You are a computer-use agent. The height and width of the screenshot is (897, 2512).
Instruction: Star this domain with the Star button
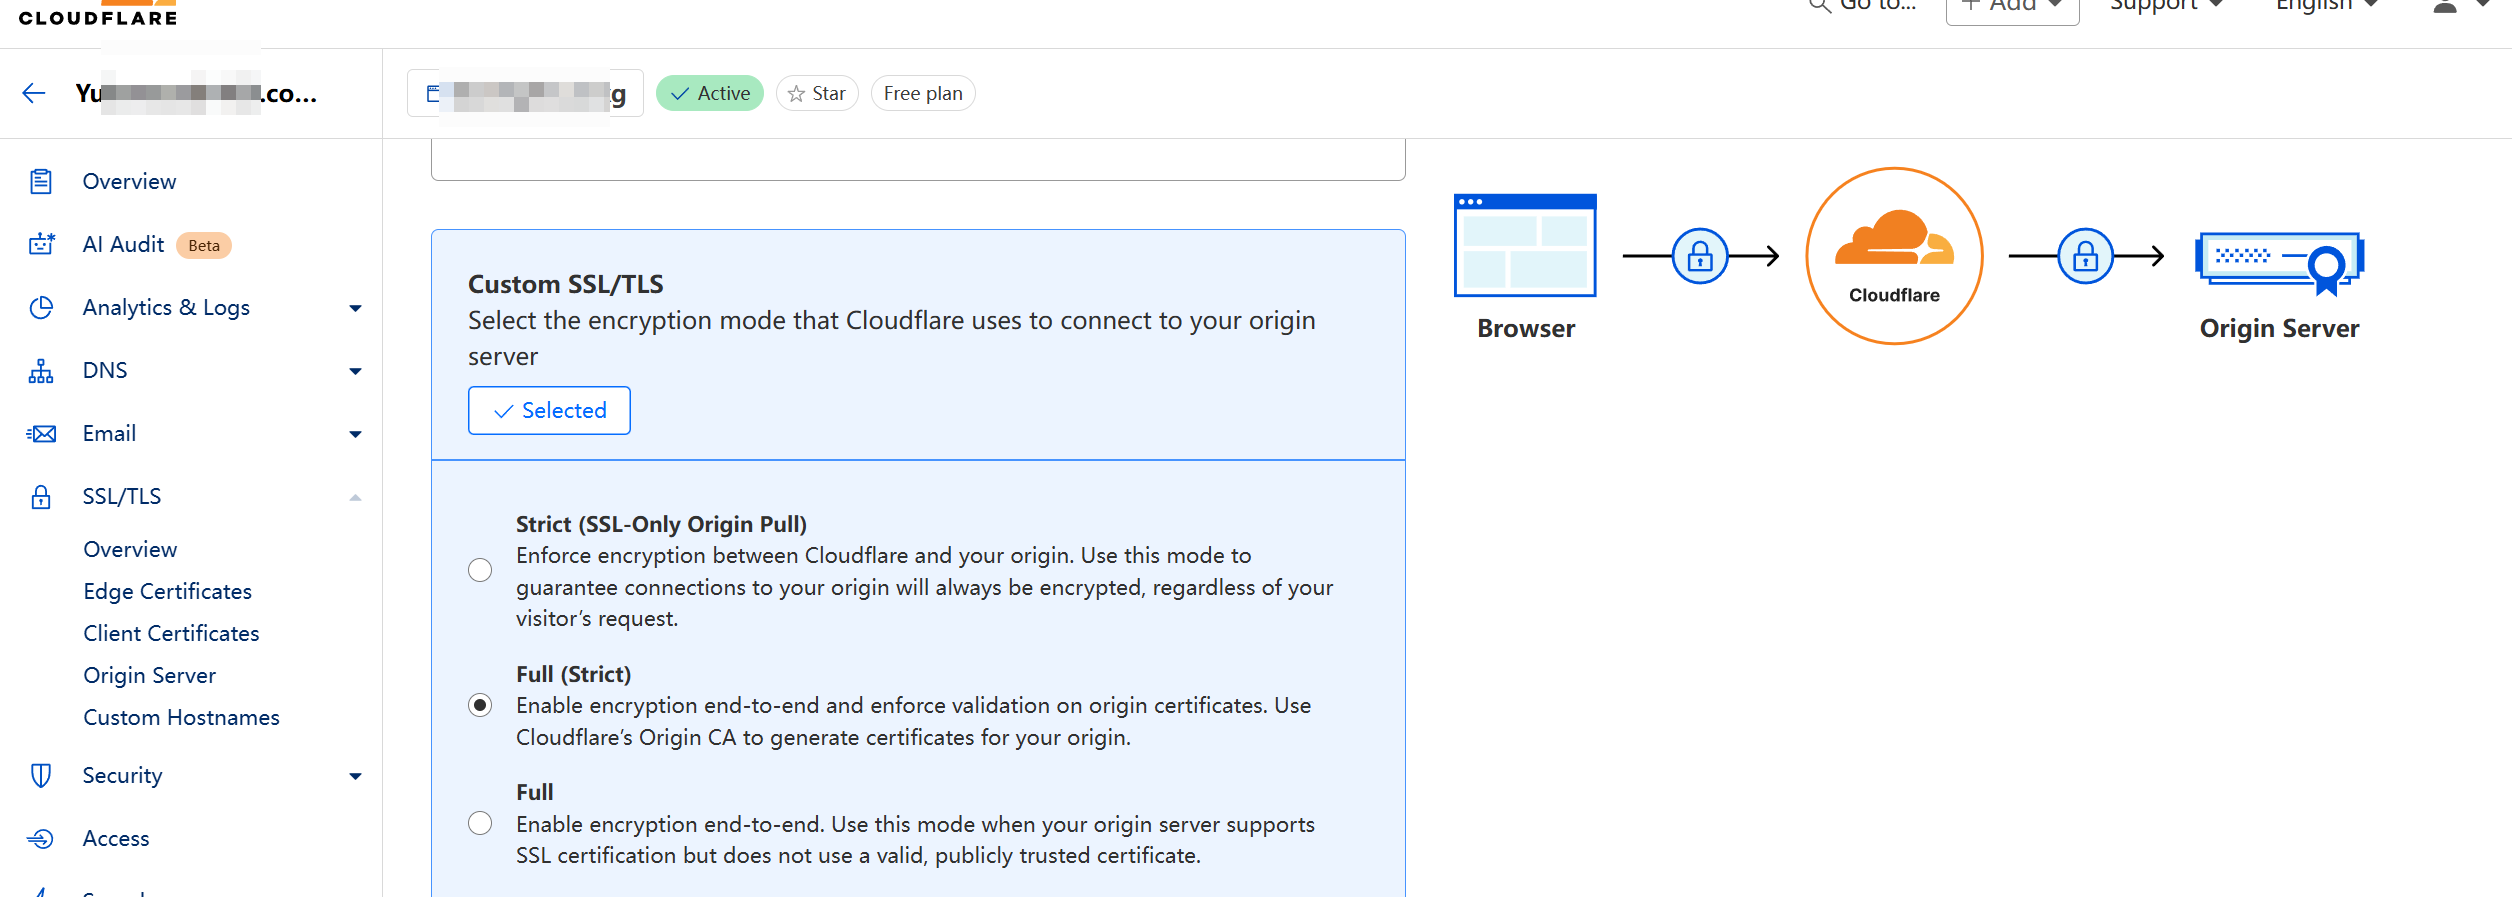tap(817, 94)
